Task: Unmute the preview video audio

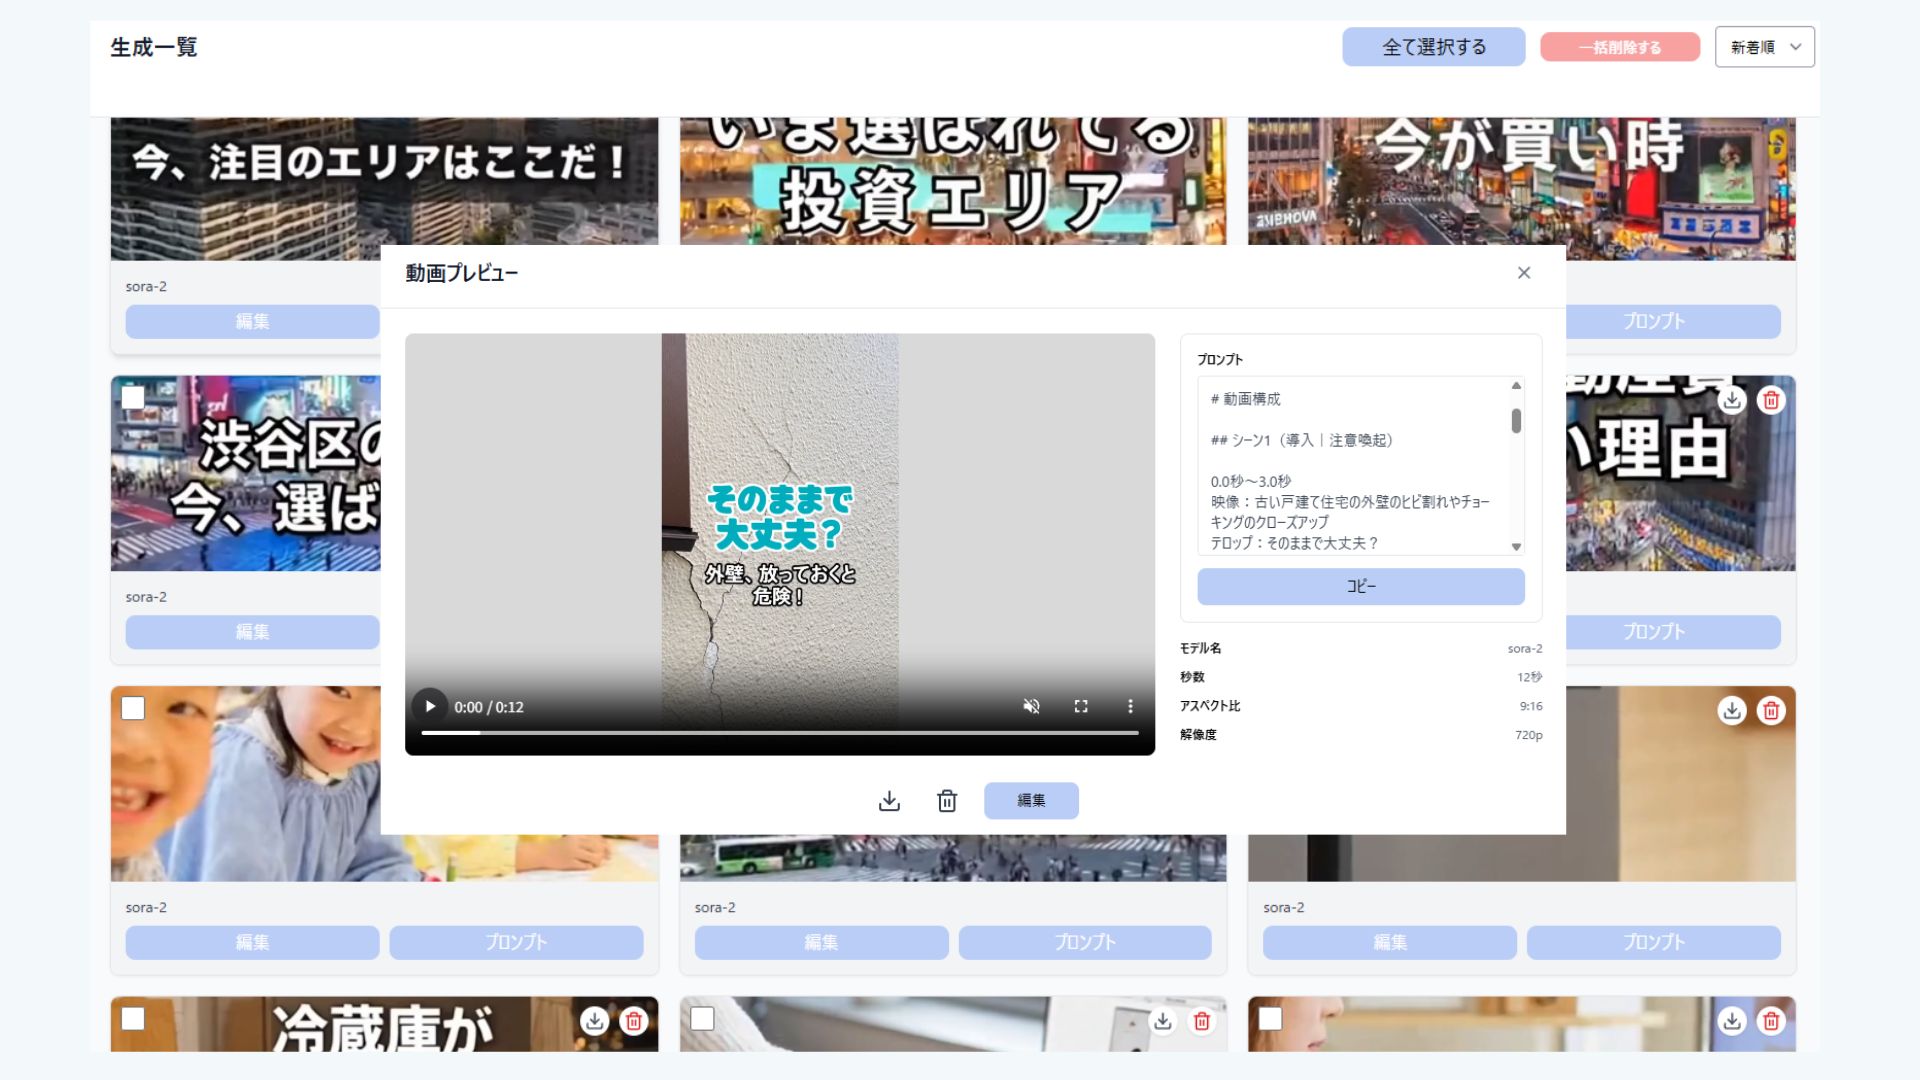Action: coord(1031,706)
